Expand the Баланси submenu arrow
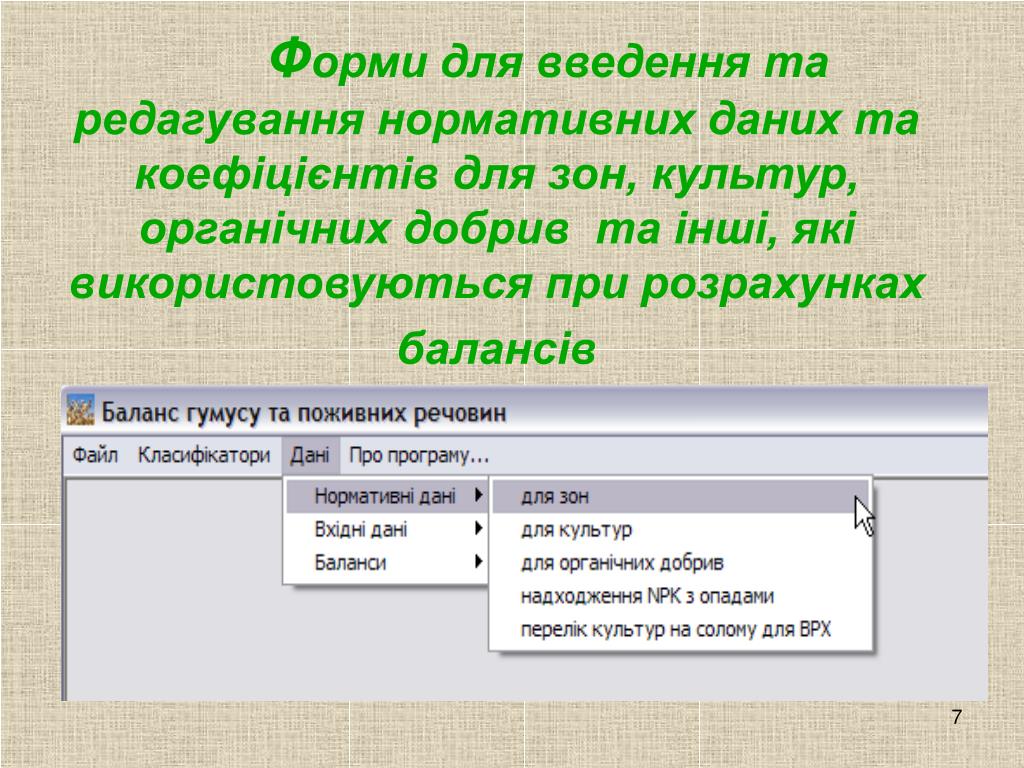This screenshot has height=768, width=1024. coord(479,561)
